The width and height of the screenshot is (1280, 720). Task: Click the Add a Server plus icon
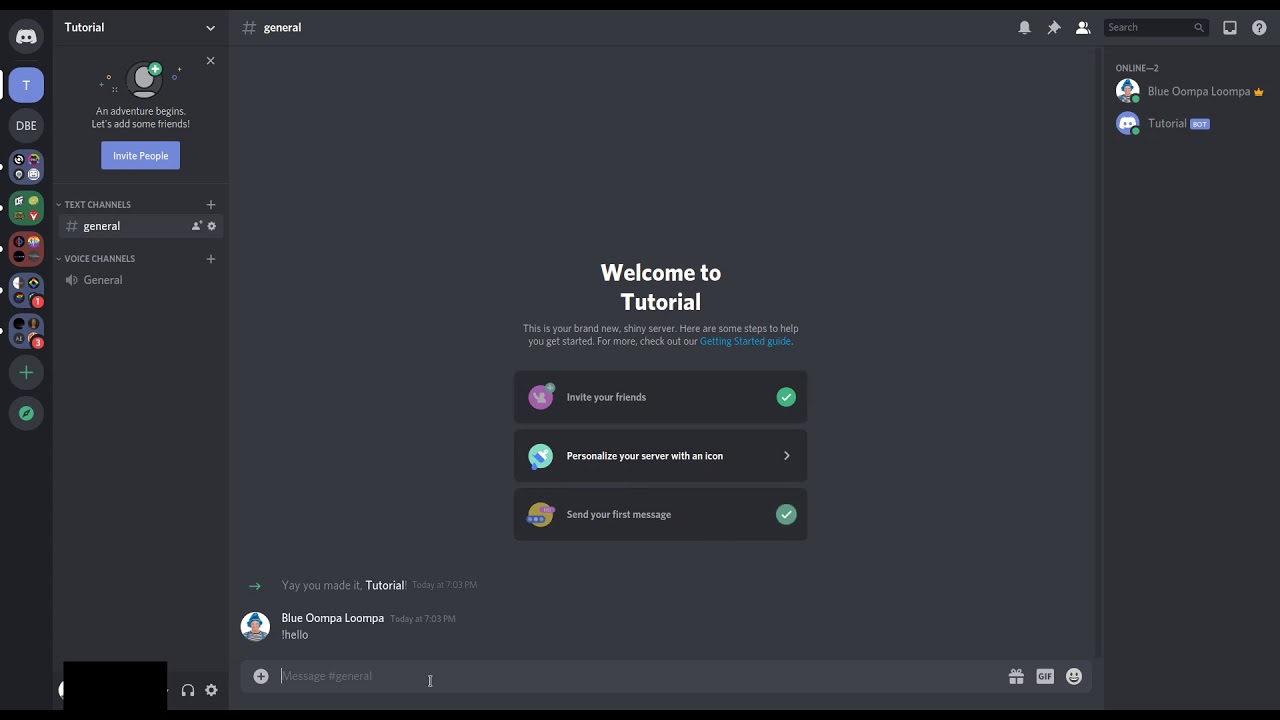[x=26, y=372]
